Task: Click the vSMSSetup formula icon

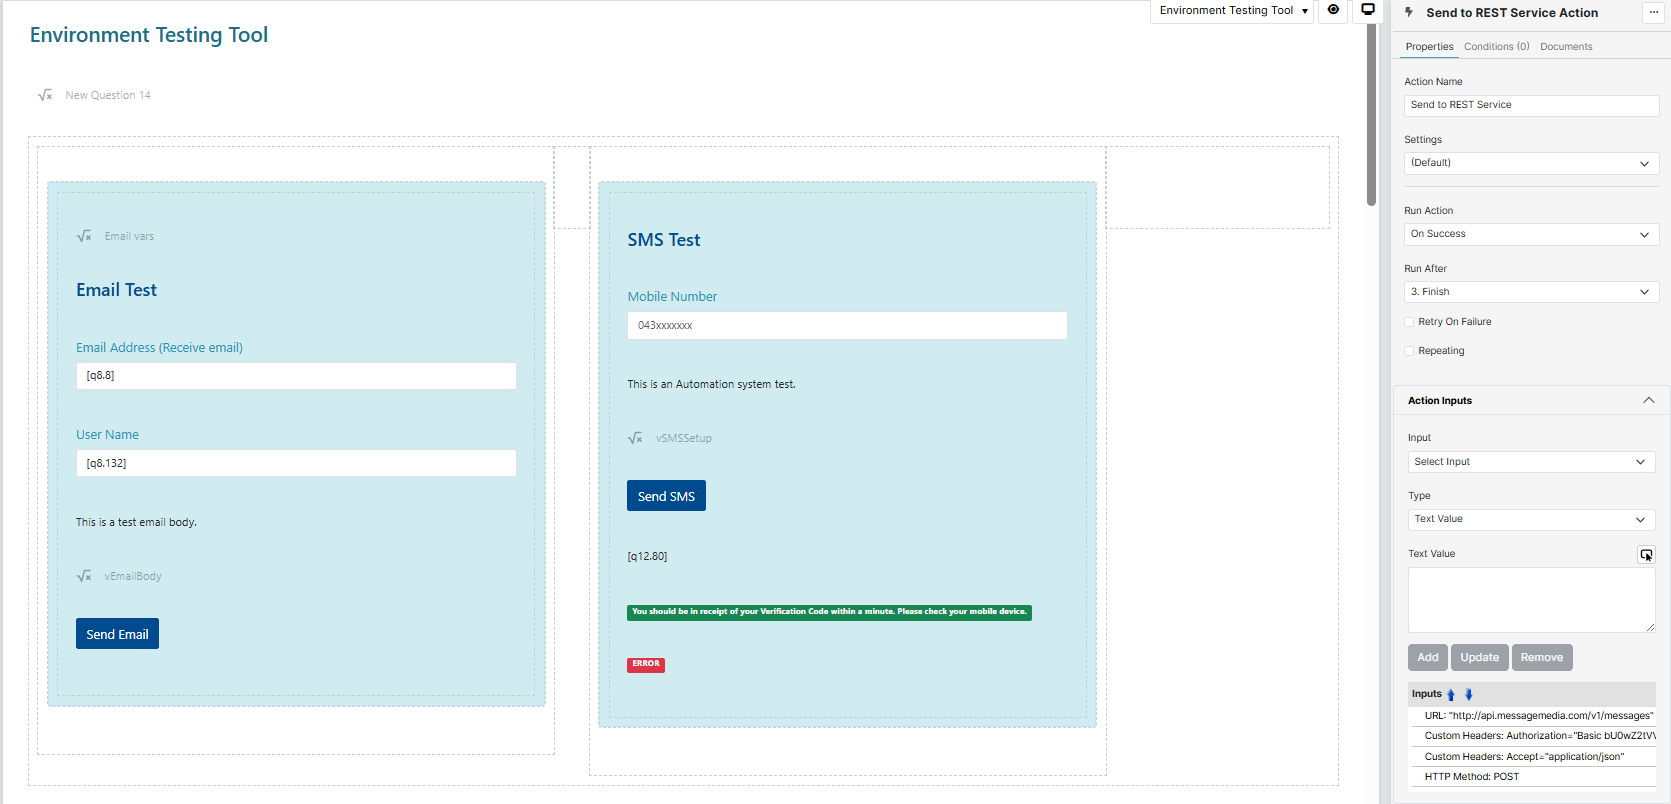Action: (x=635, y=438)
